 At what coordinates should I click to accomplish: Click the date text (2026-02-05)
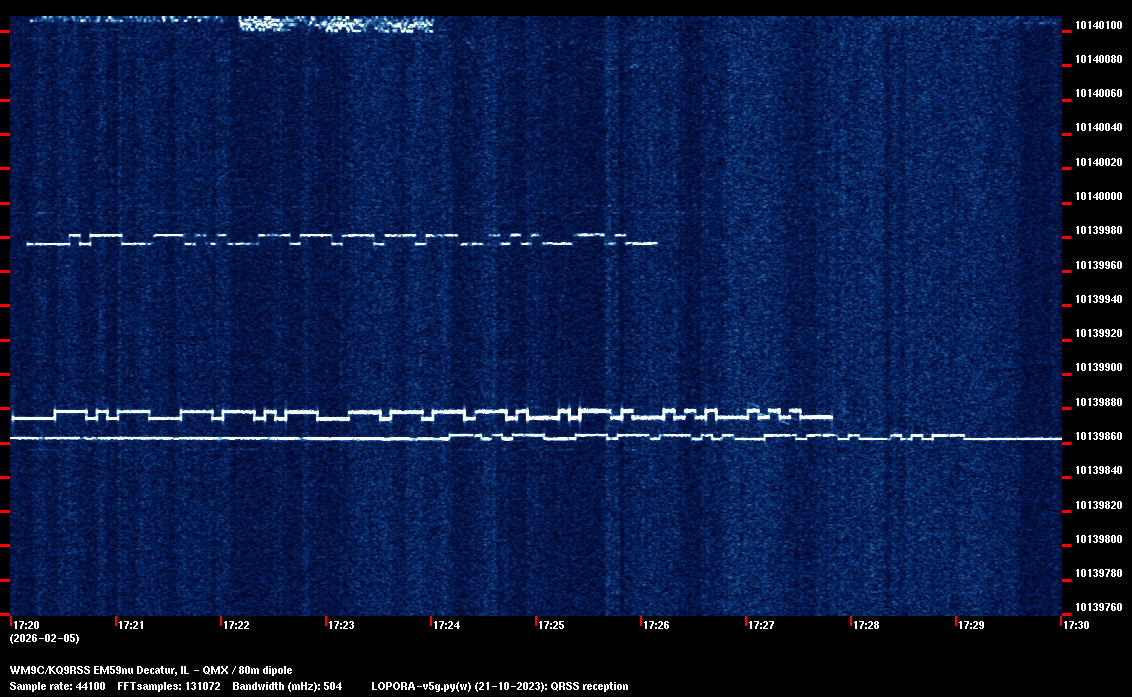click(44, 638)
